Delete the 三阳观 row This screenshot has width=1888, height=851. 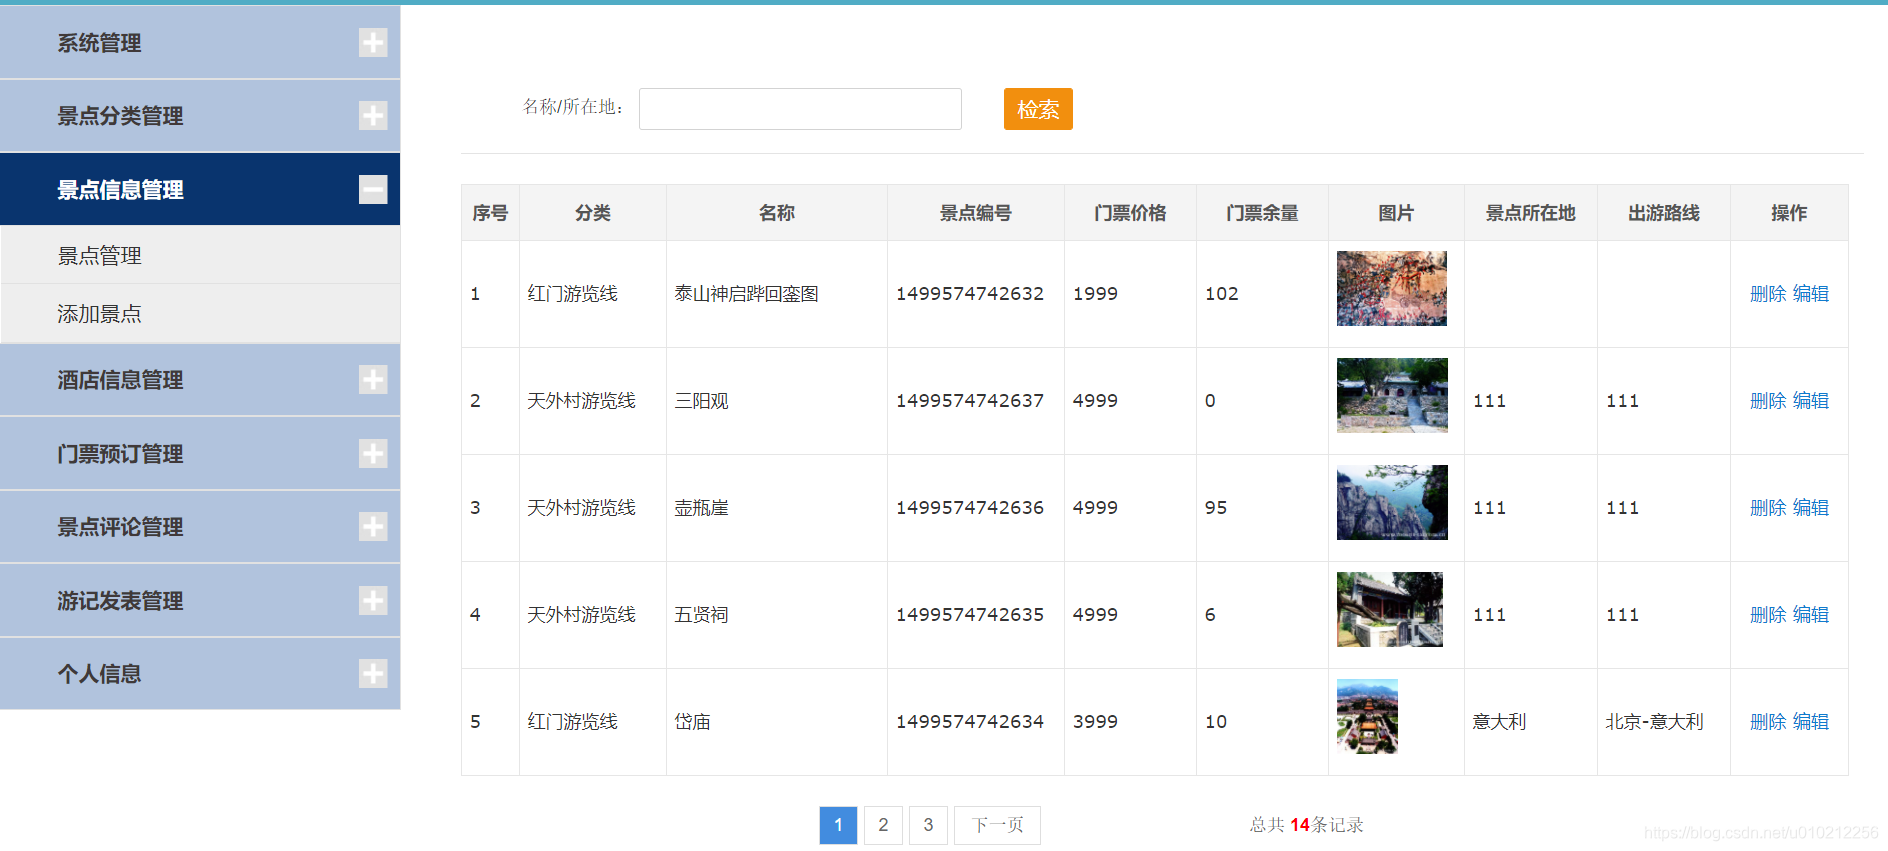1768,401
